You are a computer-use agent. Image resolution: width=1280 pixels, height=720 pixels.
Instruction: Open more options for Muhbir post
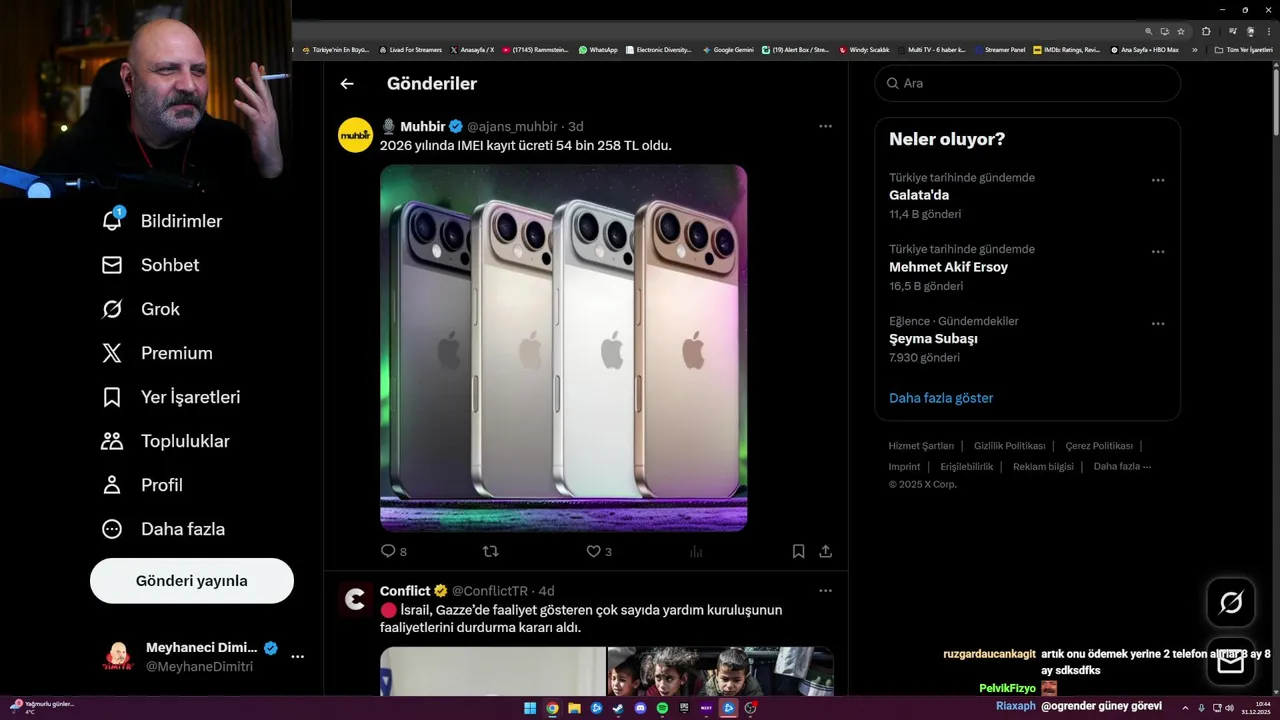point(825,126)
